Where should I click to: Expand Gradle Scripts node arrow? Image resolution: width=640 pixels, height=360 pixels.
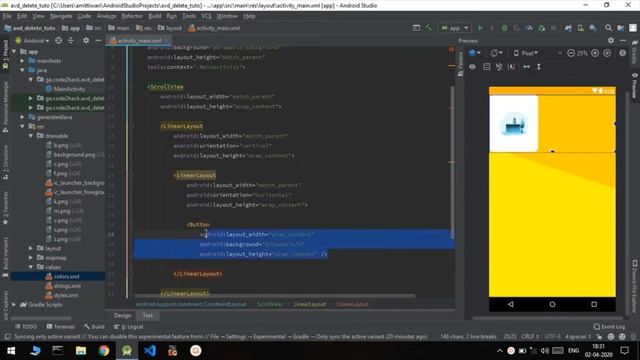[x=14, y=304]
